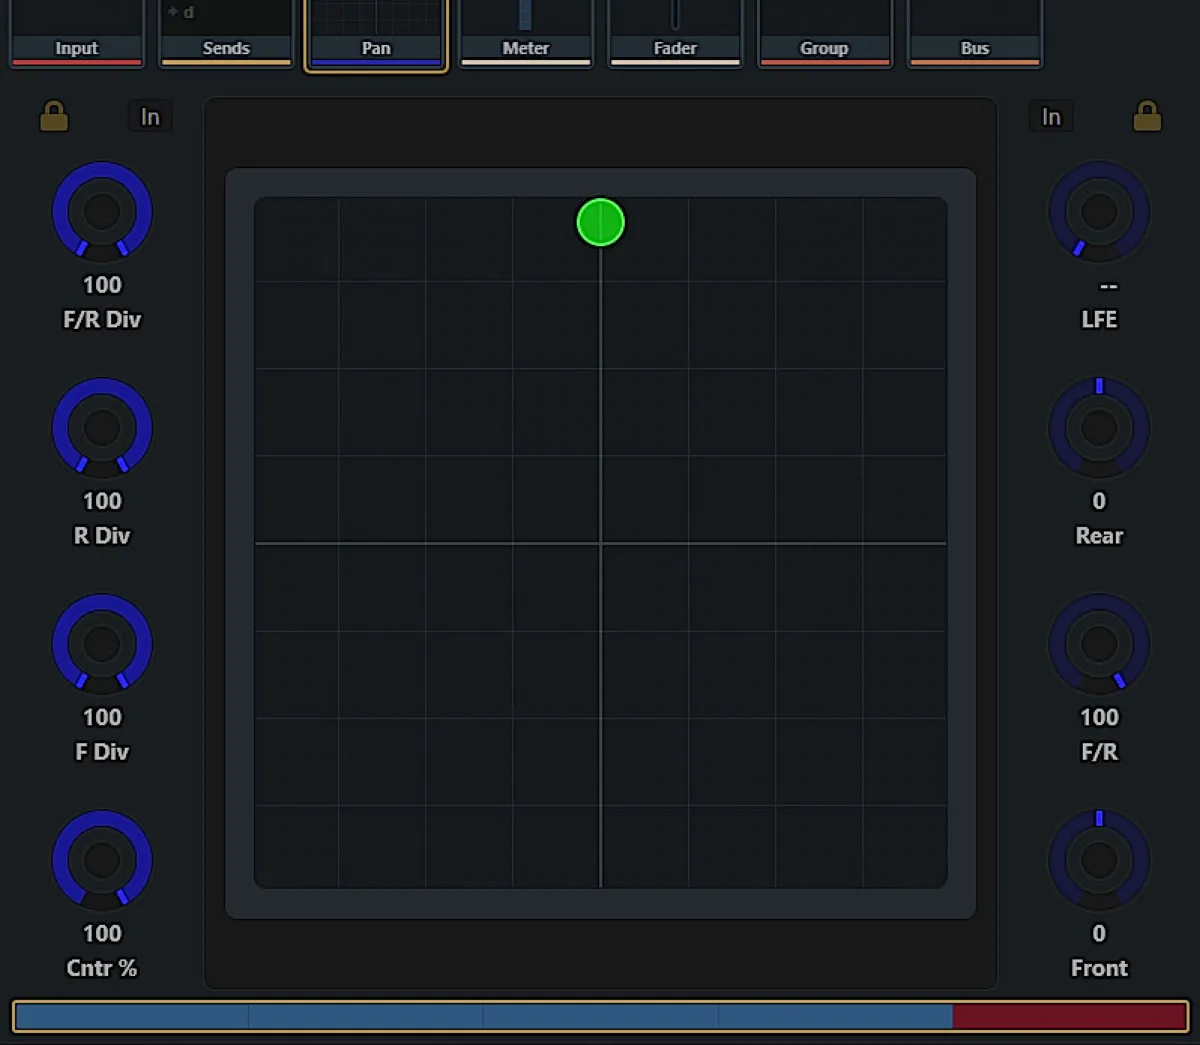Click the F/R knob on the right
The height and width of the screenshot is (1045, 1200).
point(1099,644)
